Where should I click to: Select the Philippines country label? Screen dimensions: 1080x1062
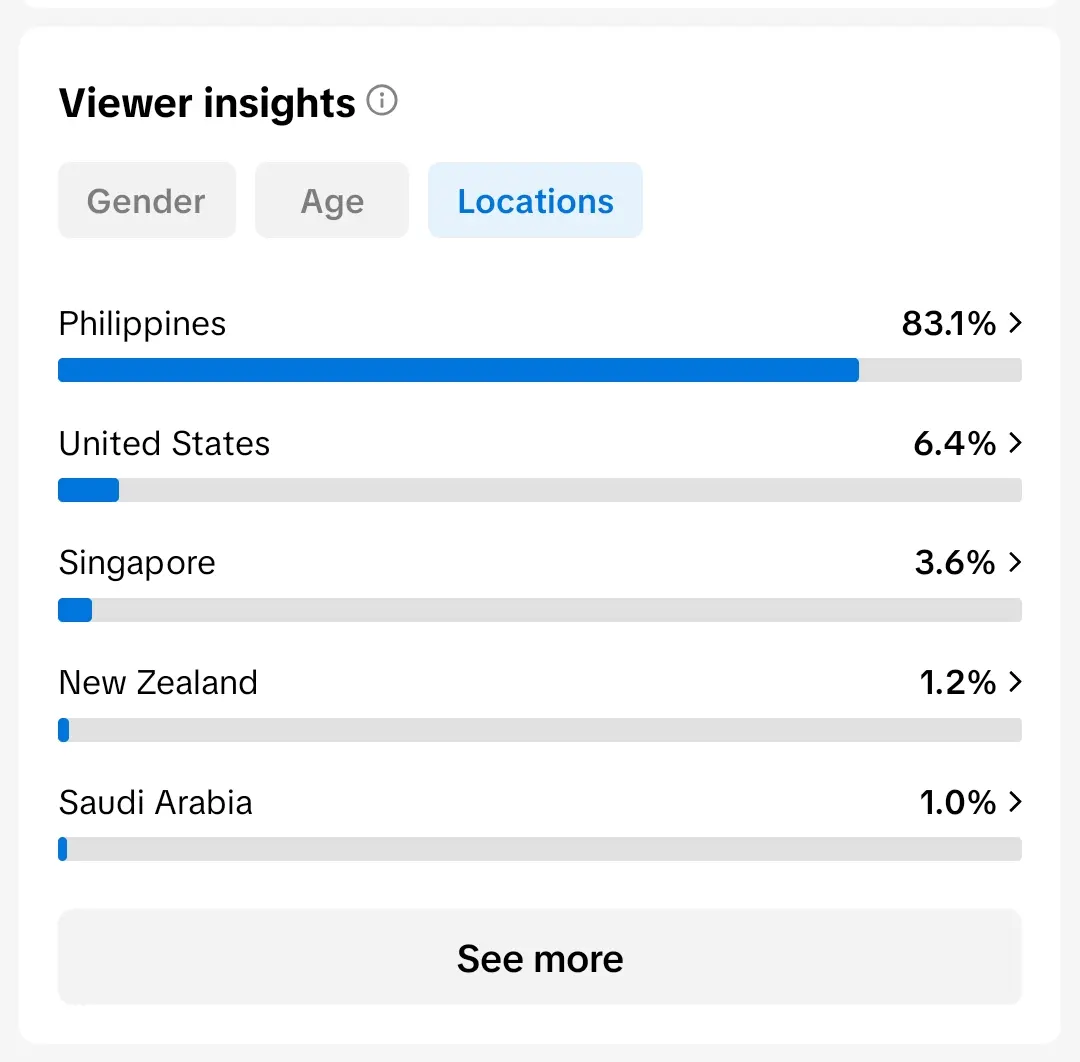[x=142, y=324]
